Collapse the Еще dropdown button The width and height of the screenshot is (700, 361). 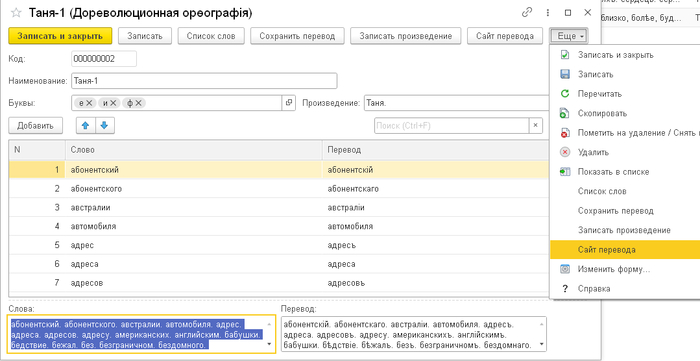click(569, 36)
